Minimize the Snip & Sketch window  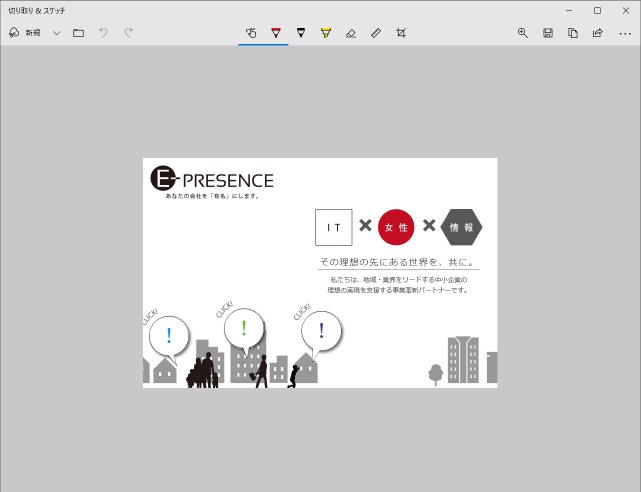pyautogui.click(x=569, y=11)
